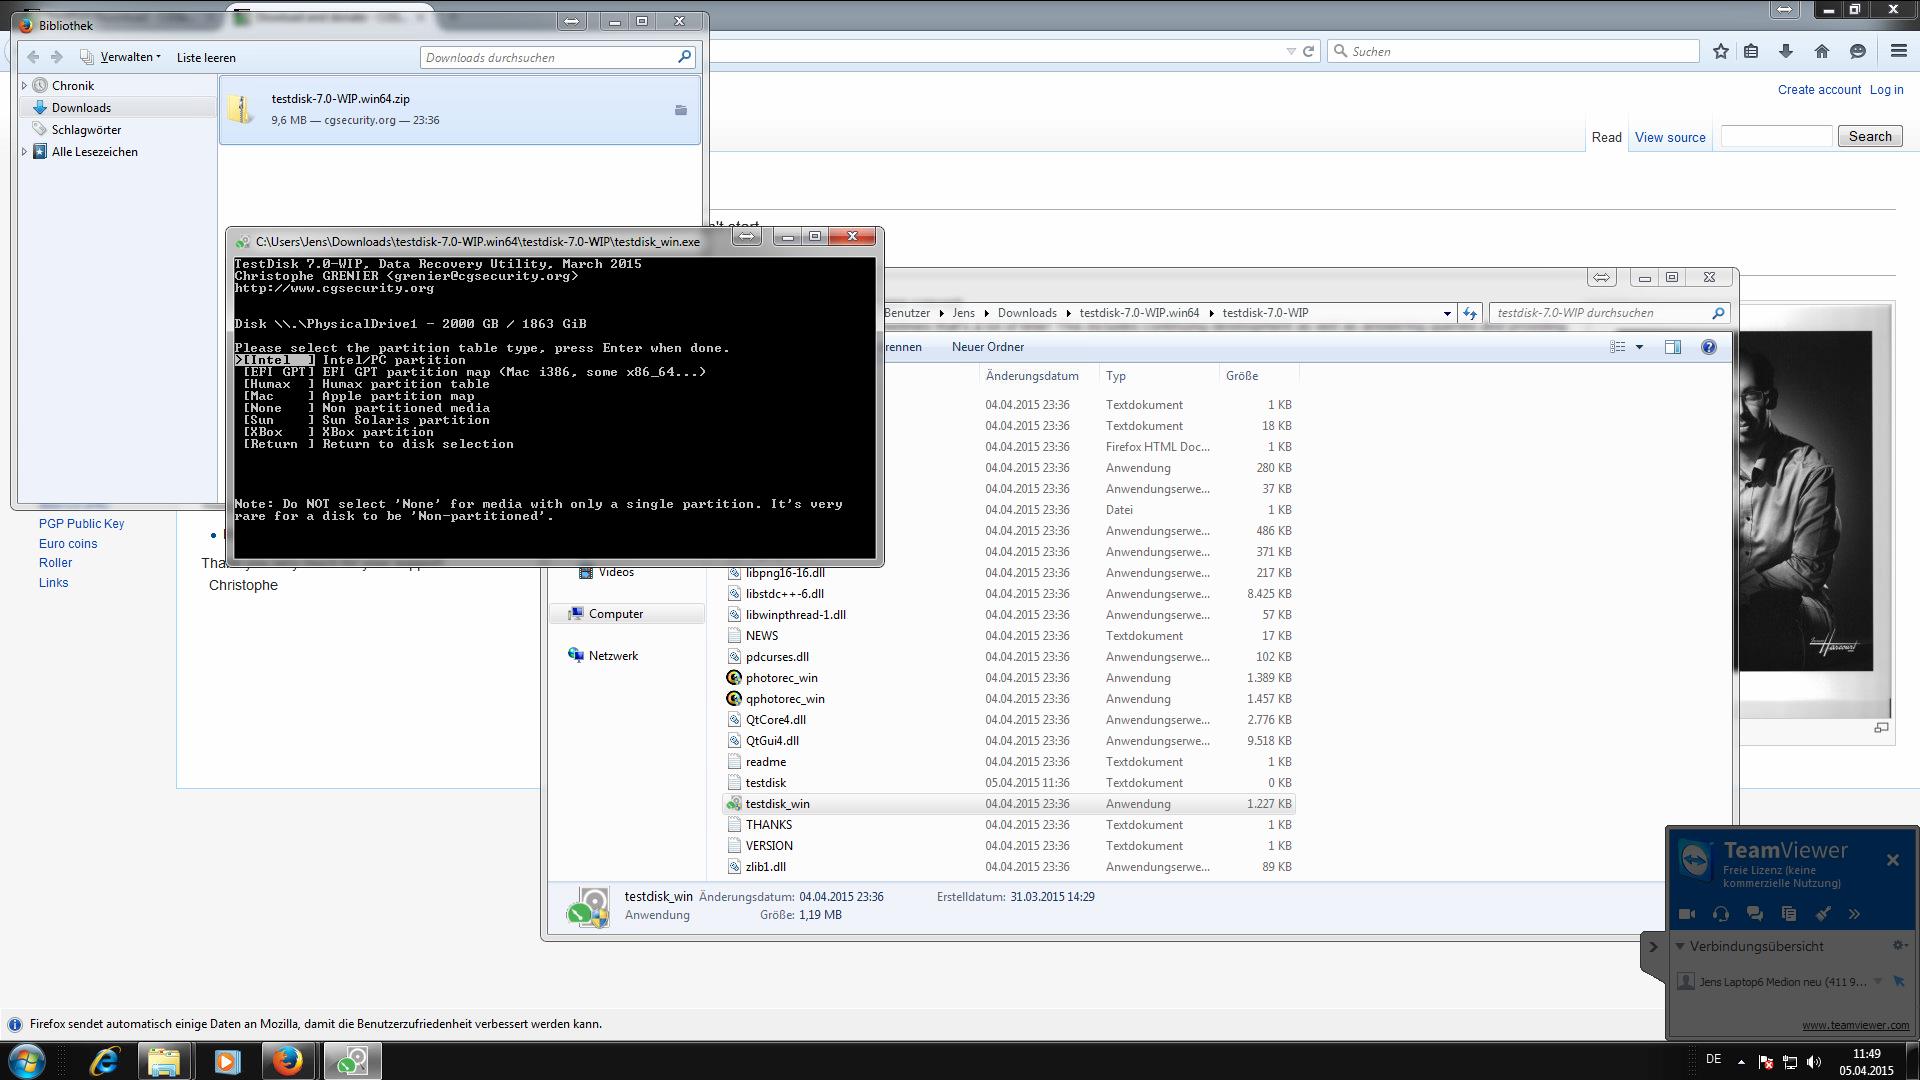The image size is (1920, 1080).
Task: Click Firefox bookmark star icon
Action: point(1720,51)
